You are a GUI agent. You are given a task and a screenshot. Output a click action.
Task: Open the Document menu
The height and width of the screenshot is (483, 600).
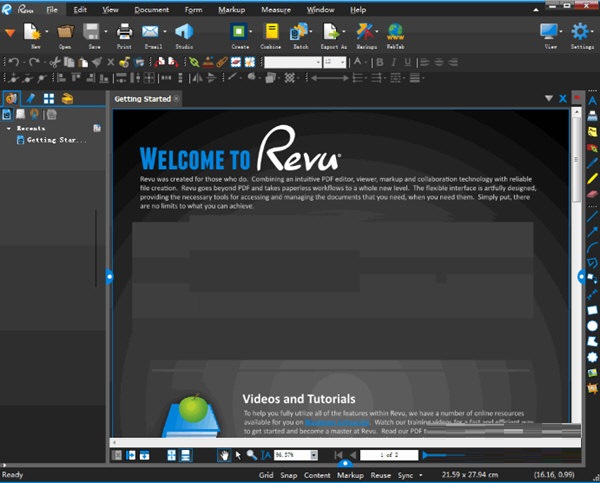tap(152, 10)
